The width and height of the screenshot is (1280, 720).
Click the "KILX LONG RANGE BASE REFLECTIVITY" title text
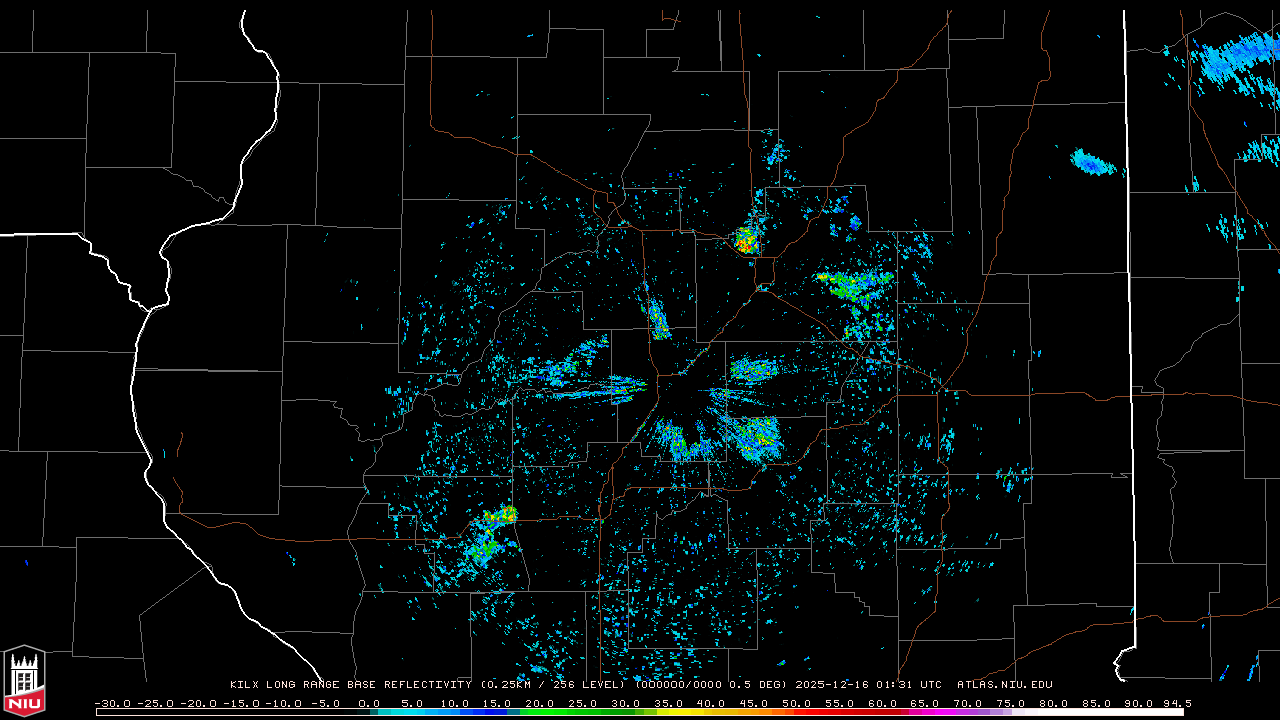tap(351, 685)
